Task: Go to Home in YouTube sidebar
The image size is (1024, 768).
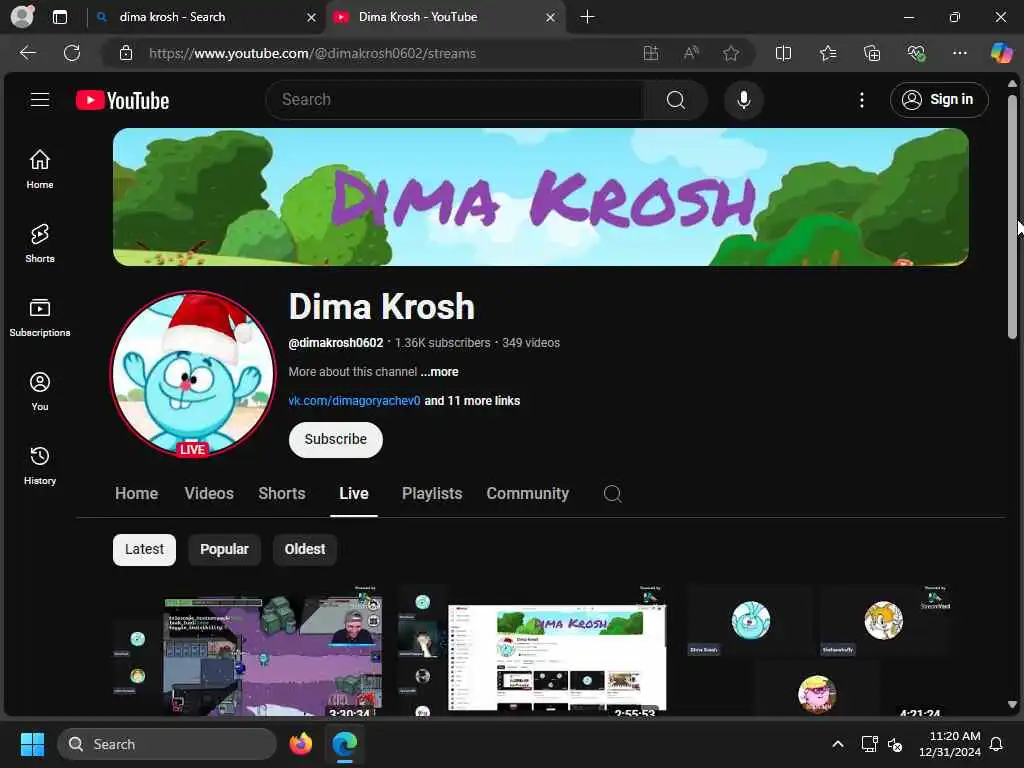Action: tap(40, 168)
